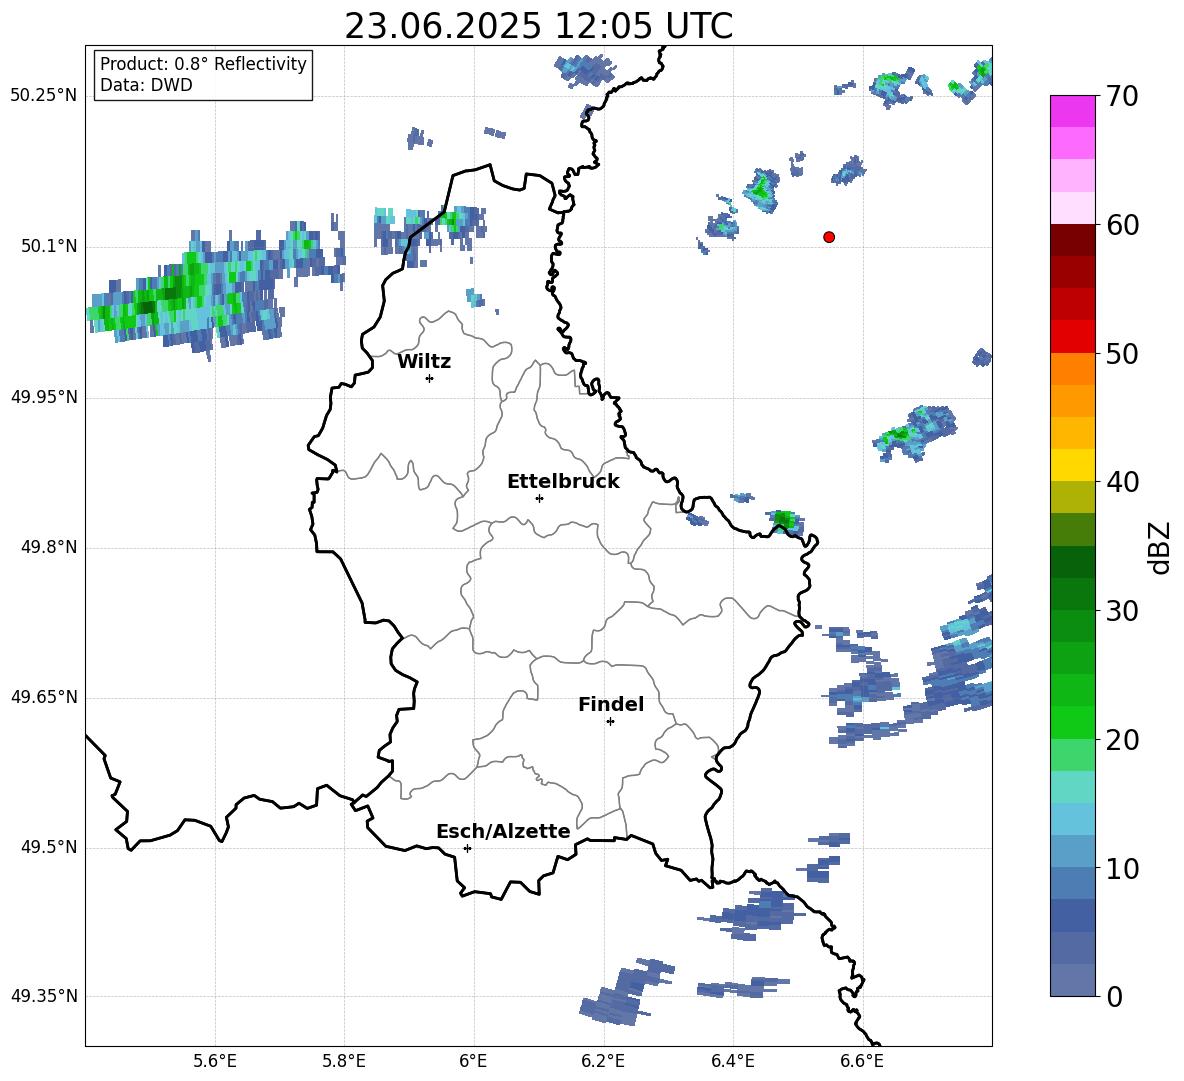Click the colorbar '70' tick label
This screenshot has width=1184, height=1081.
pyautogui.click(x=1122, y=96)
